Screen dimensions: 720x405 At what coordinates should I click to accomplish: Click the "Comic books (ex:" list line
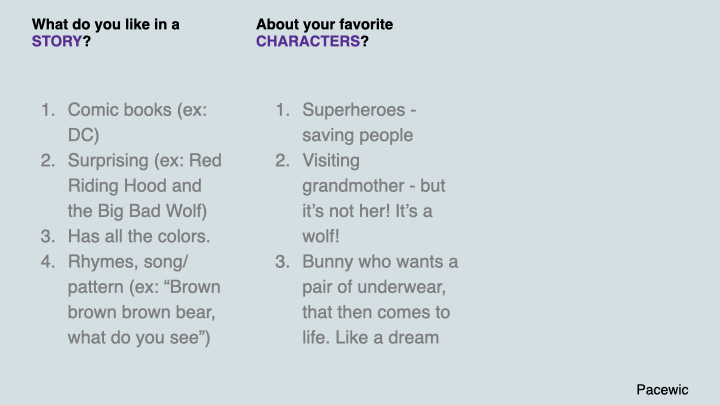coord(137,109)
